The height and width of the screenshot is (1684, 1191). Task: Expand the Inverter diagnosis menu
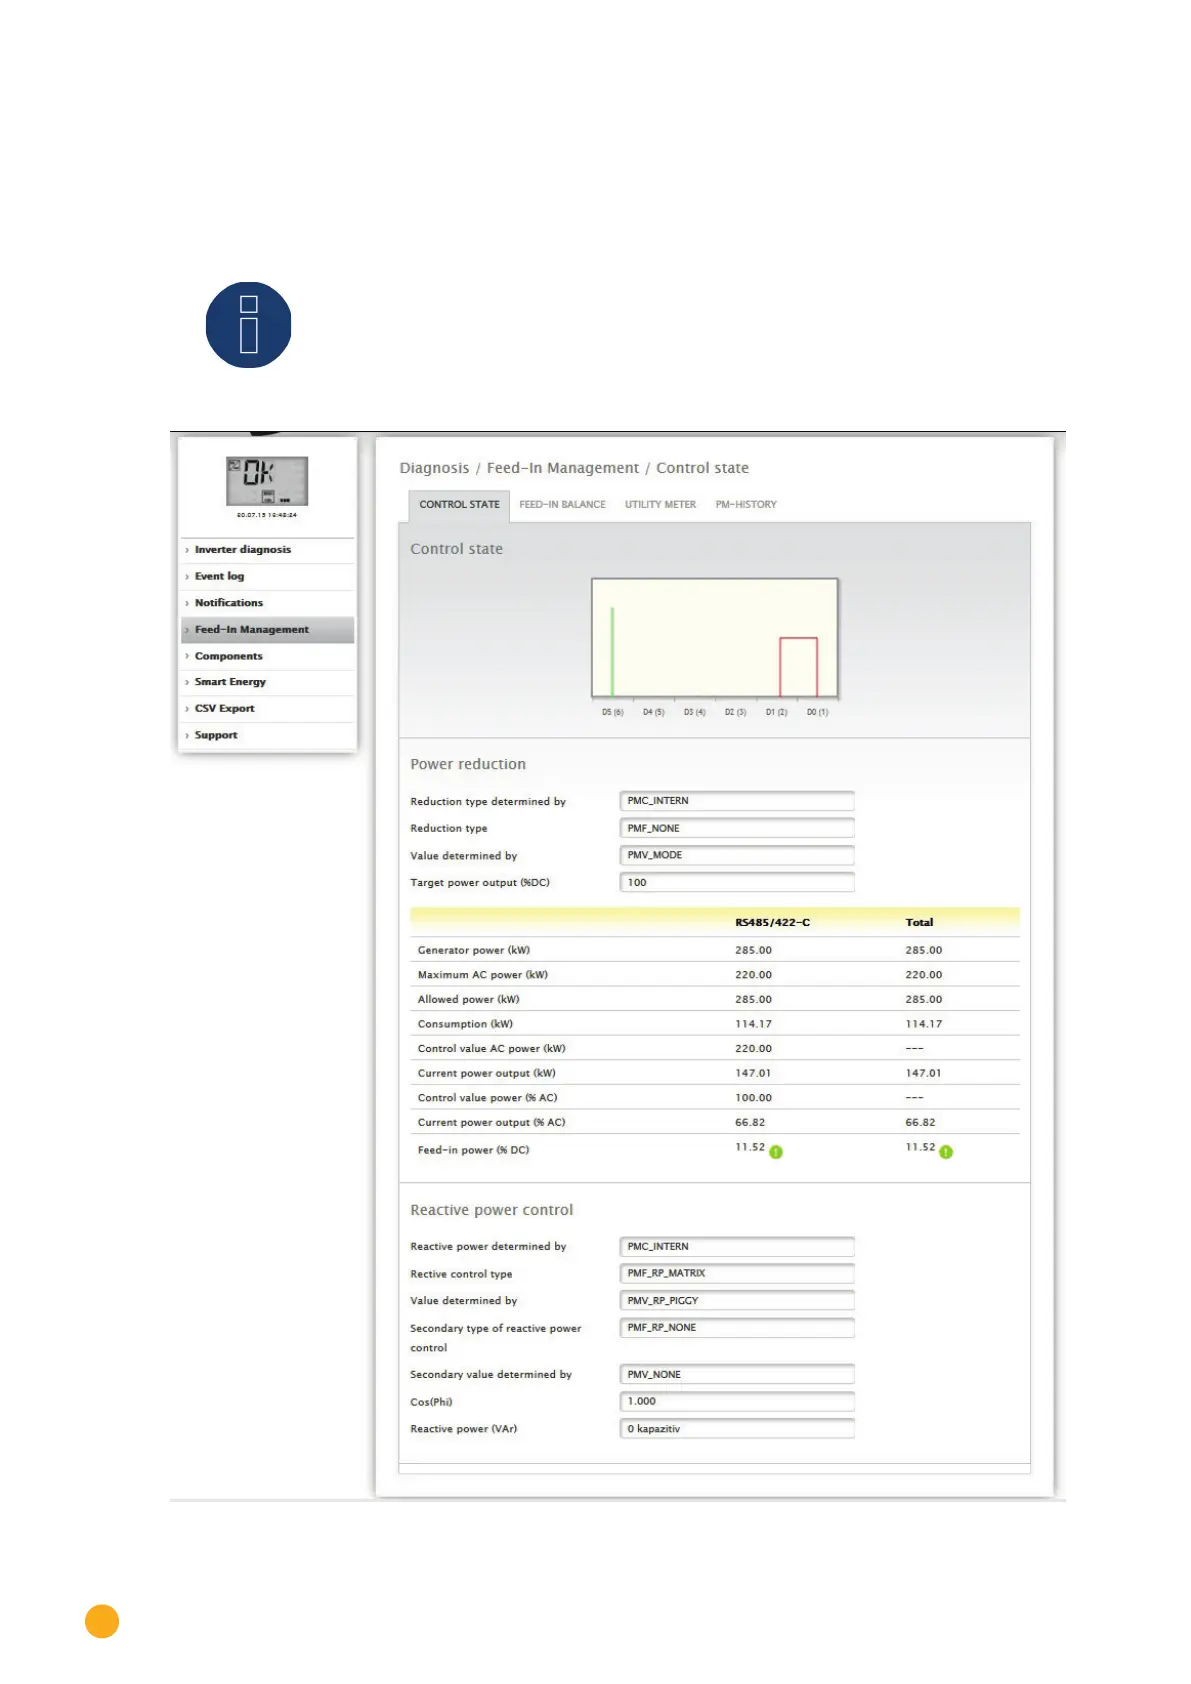(x=243, y=550)
